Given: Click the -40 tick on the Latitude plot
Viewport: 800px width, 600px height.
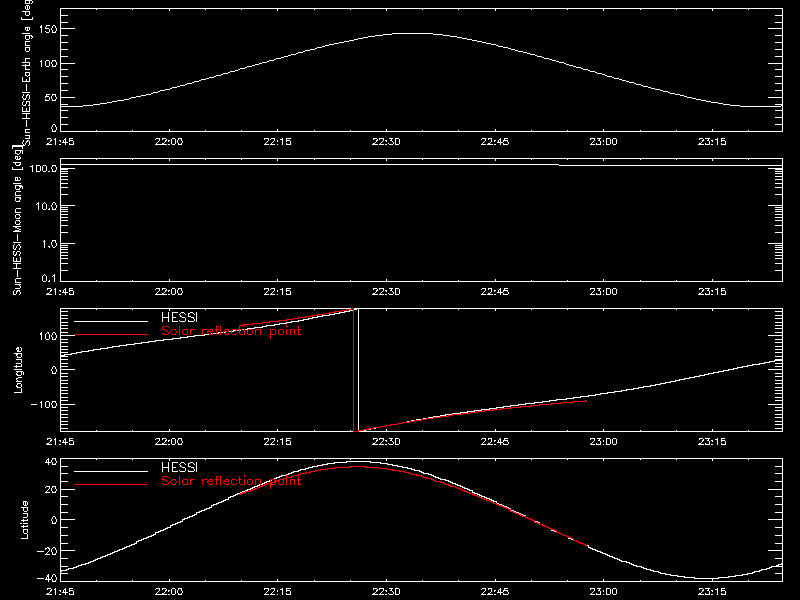Looking at the screenshot, I should click(x=47, y=578).
